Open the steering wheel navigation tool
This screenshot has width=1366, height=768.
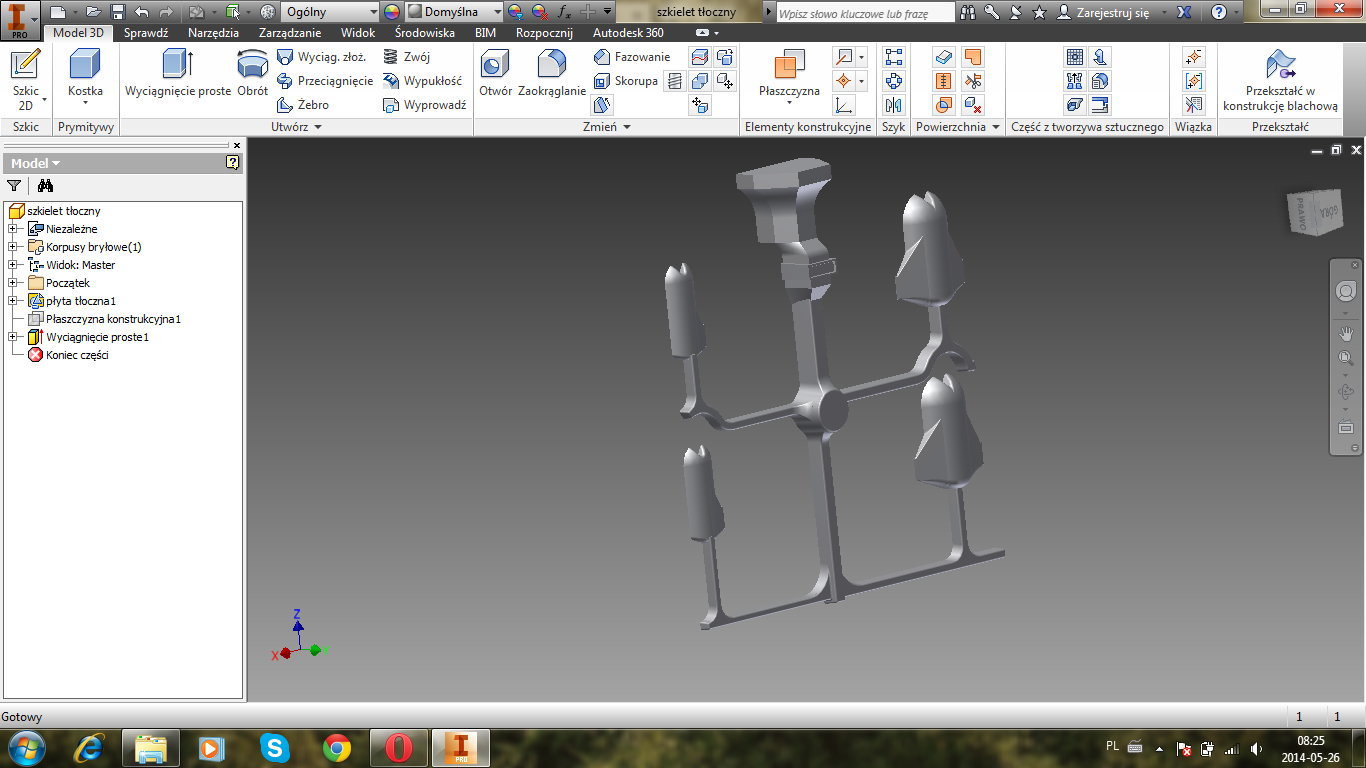coord(1345,291)
